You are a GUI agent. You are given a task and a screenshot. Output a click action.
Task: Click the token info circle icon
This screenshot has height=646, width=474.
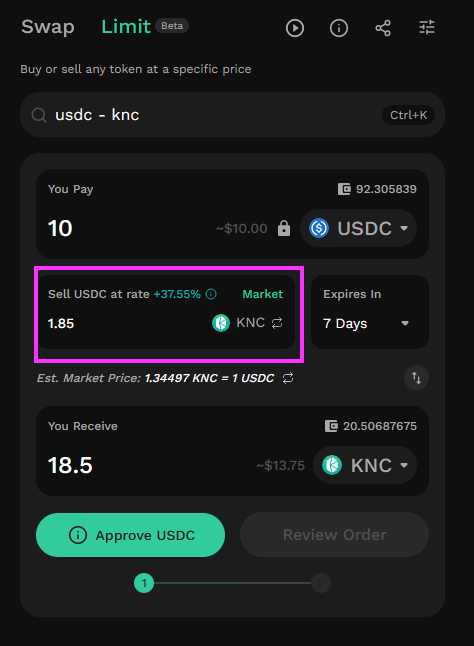pyautogui.click(x=339, y=28)
